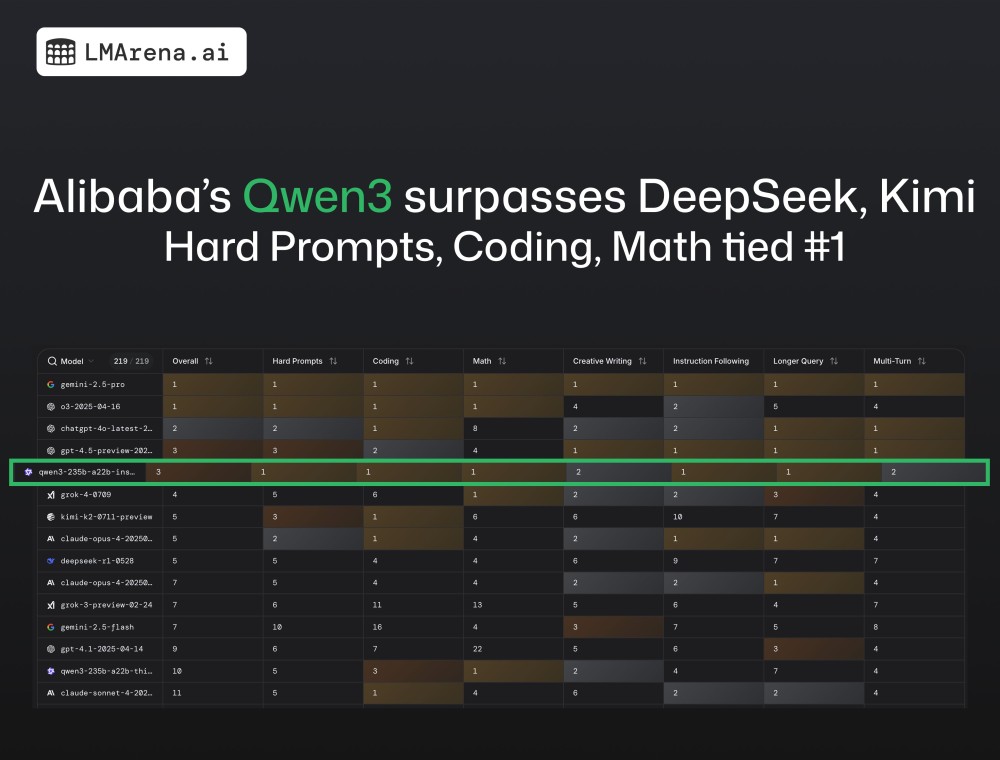Select the Multi-Turn column header
The width and height of the screenshot is (1000, 760).
point(892,361)
